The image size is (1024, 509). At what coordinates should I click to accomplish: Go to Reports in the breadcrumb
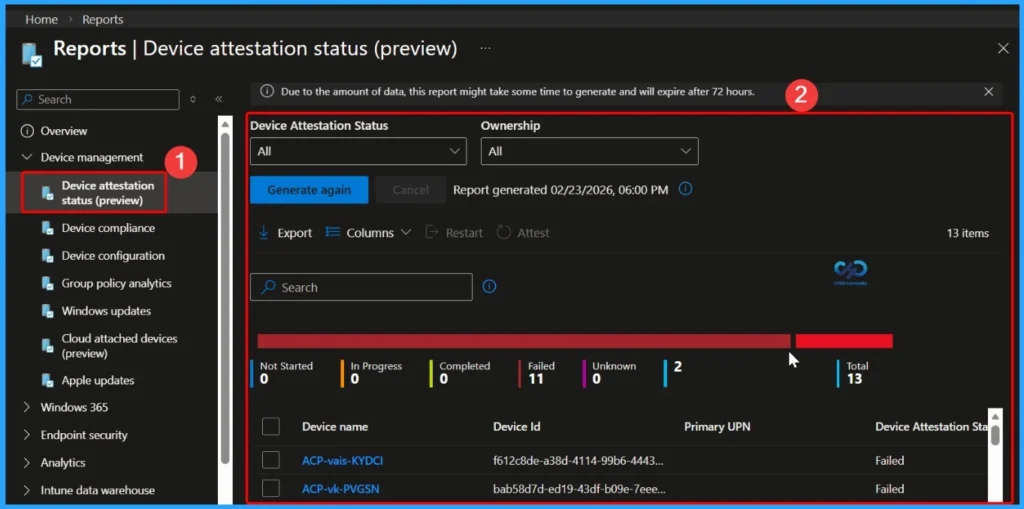click(x=103, y=20)
